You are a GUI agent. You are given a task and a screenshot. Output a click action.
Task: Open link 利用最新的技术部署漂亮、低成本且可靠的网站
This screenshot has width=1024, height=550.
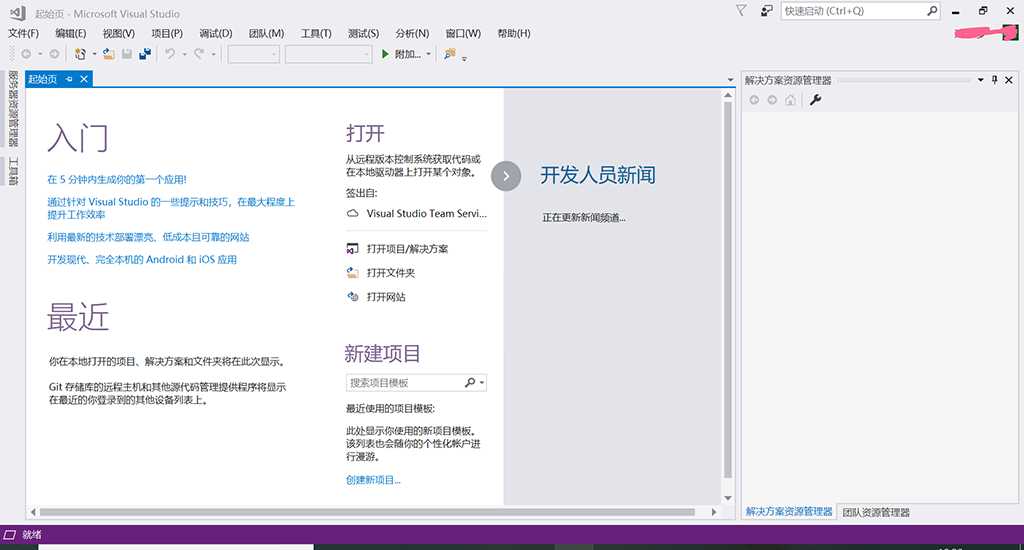pyautogui.click(x=148, y=237)
